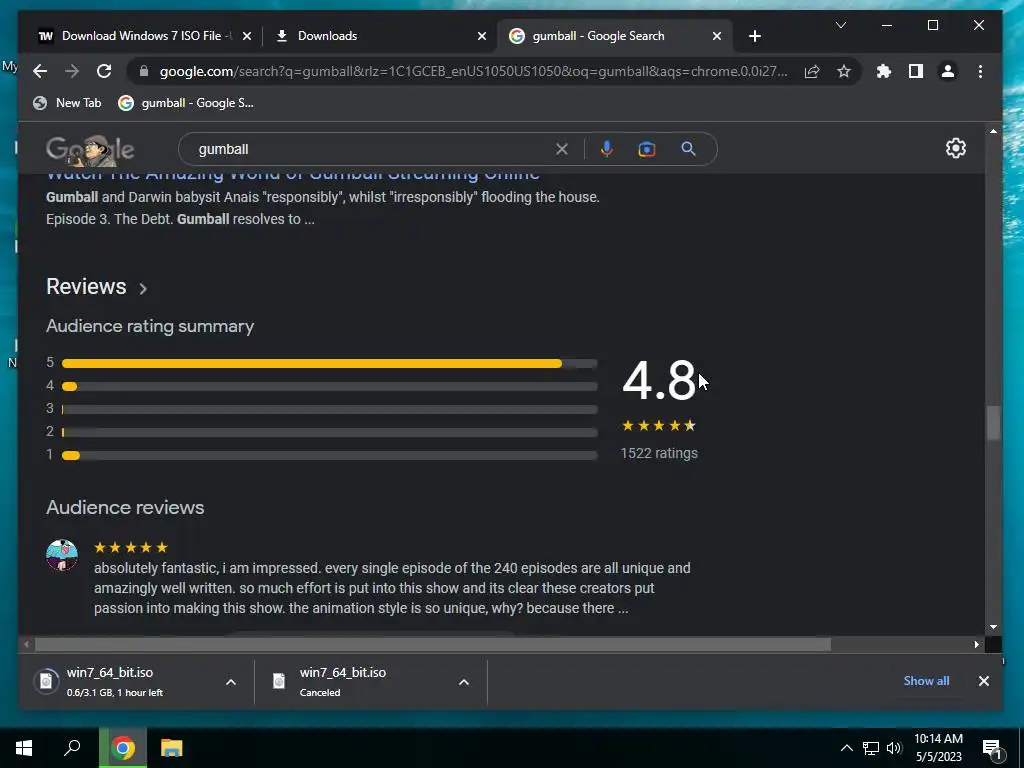Viewport: 1024px width, 768px height.
Task: Click the 4-star rating bar
Action: tap(329, 386)
